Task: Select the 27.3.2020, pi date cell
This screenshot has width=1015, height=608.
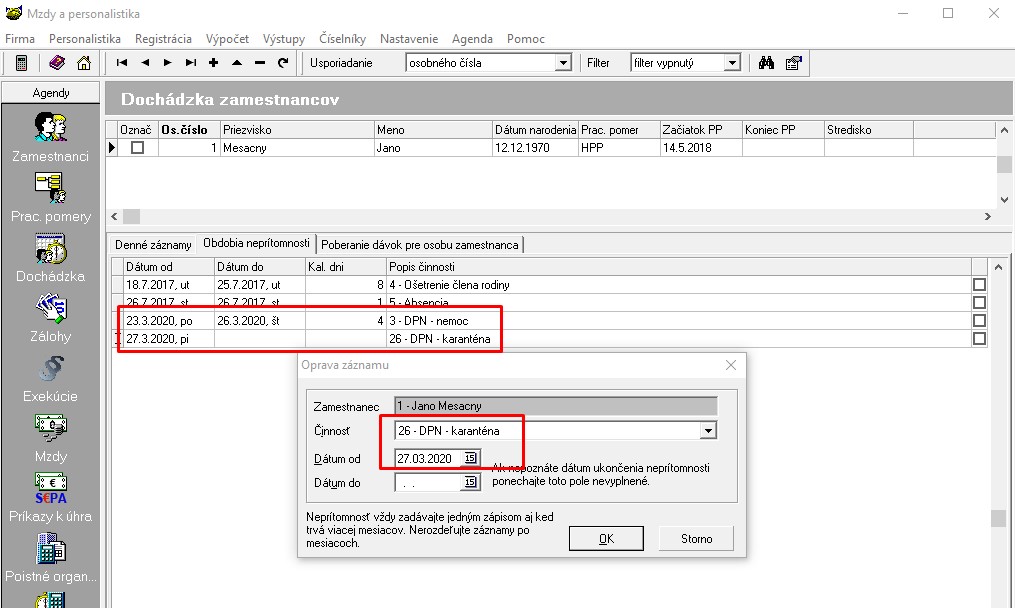Action: [x=168, y=339]
